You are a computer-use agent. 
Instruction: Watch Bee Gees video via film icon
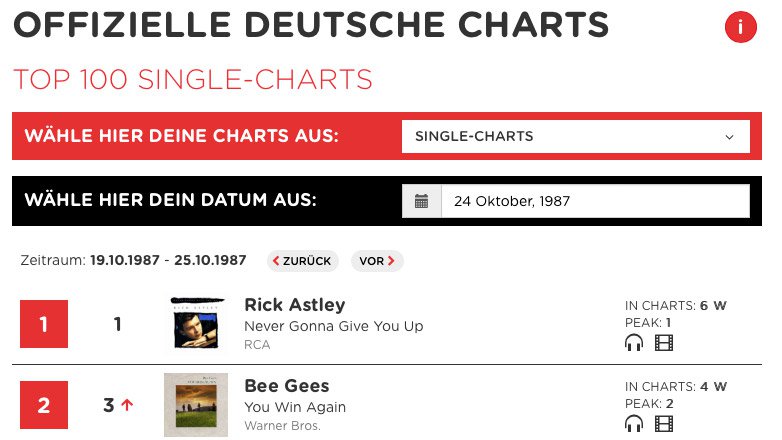663,424
